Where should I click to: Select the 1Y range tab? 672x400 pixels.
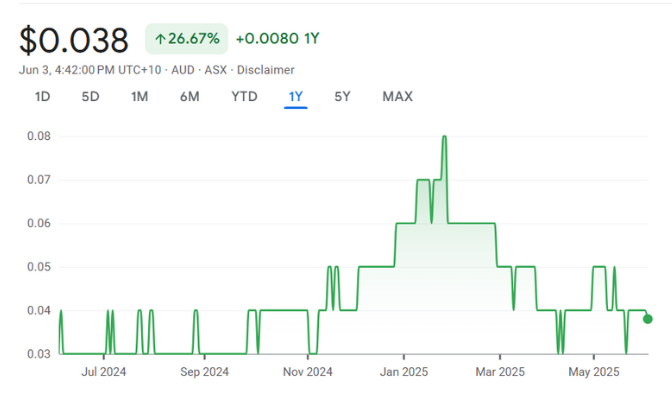point(296,96)
